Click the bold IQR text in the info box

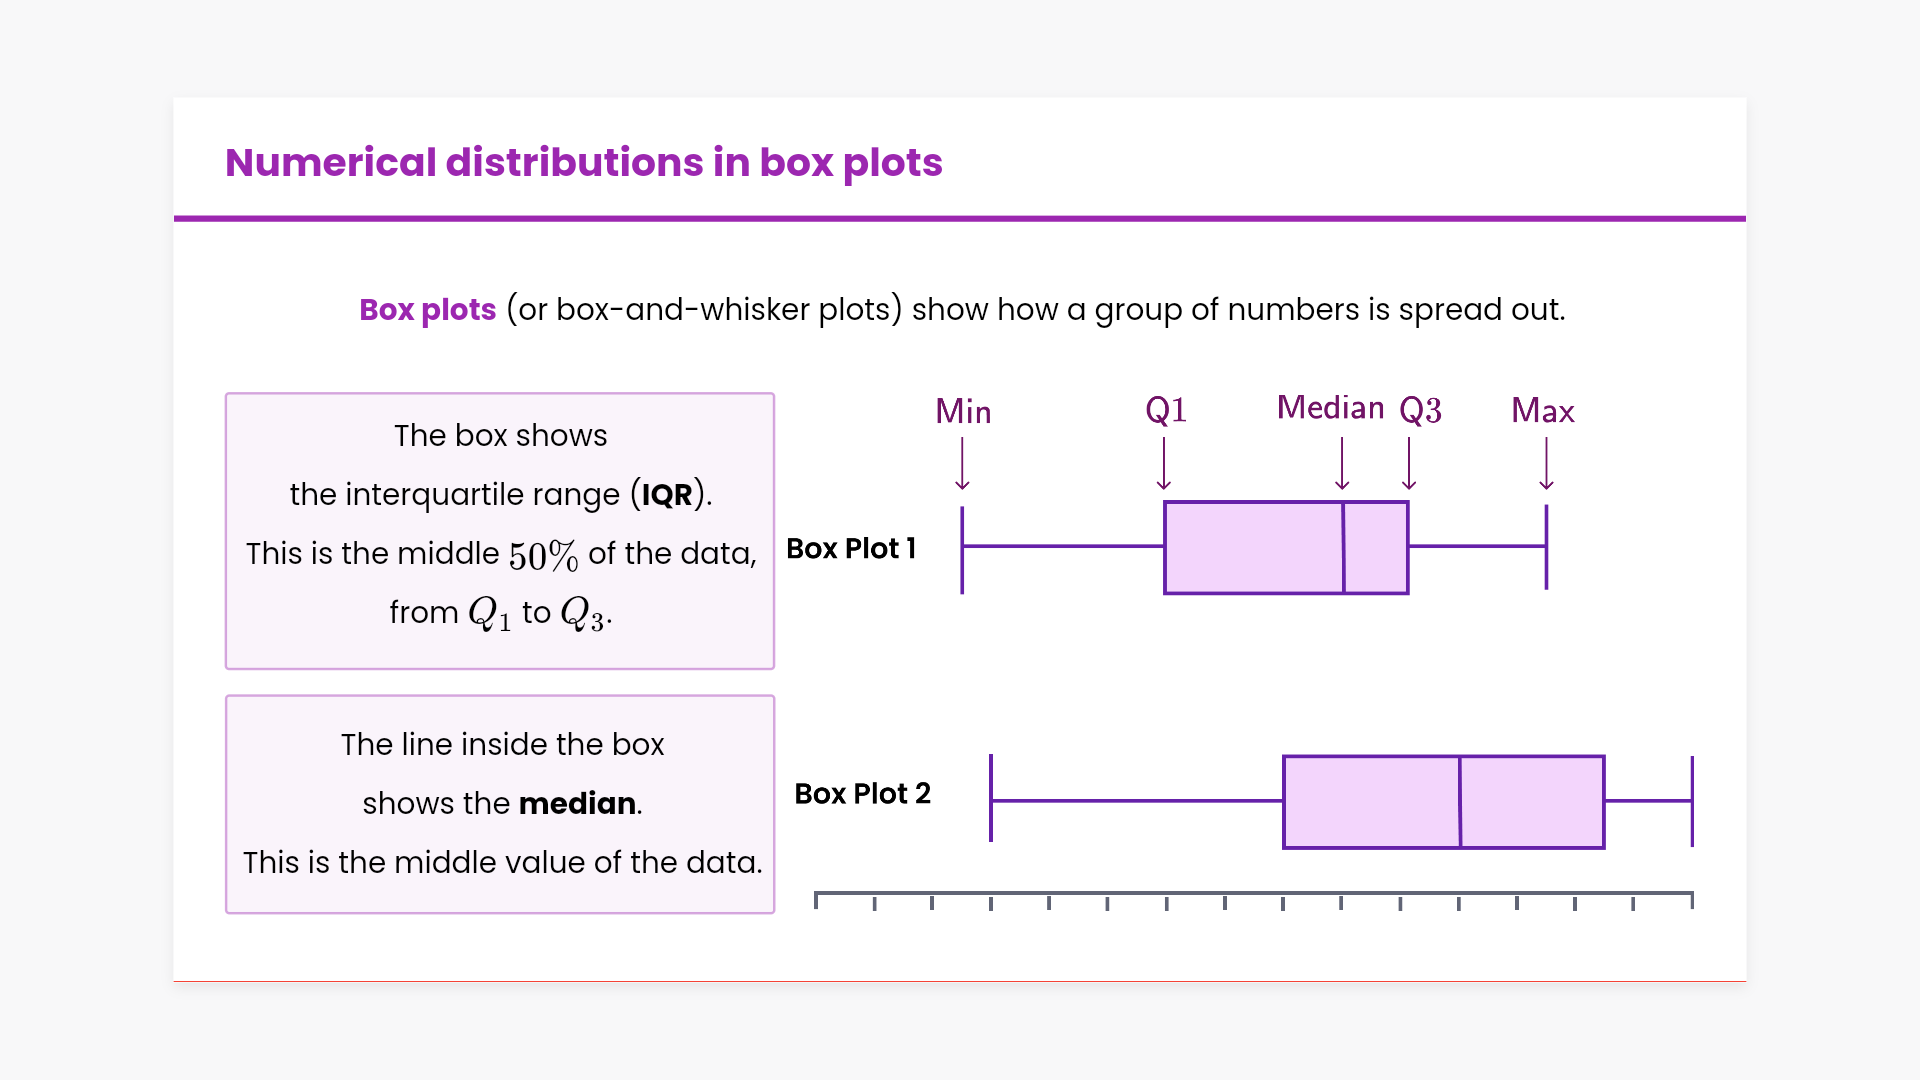click(667, 495)
